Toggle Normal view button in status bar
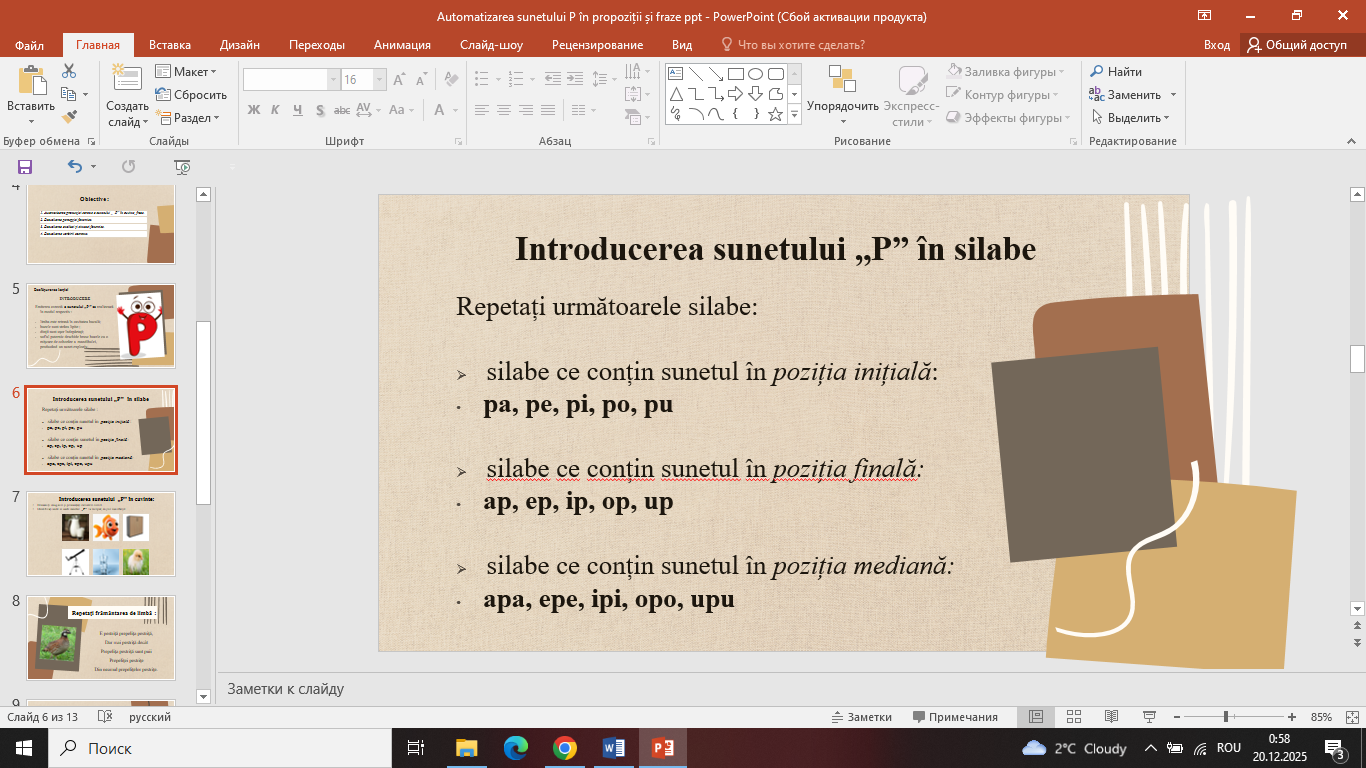Image resolution: width=1366 pixels, height=768 pixels. [1036, 717]
